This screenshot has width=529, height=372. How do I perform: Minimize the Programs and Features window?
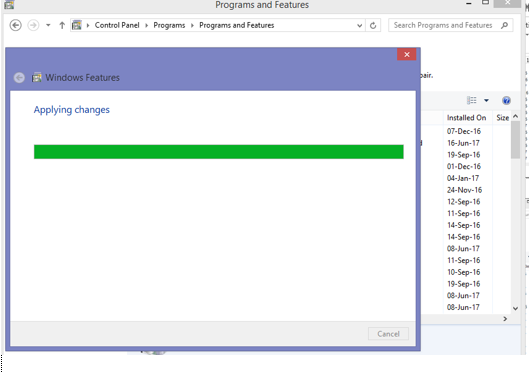tap(469, 3)
